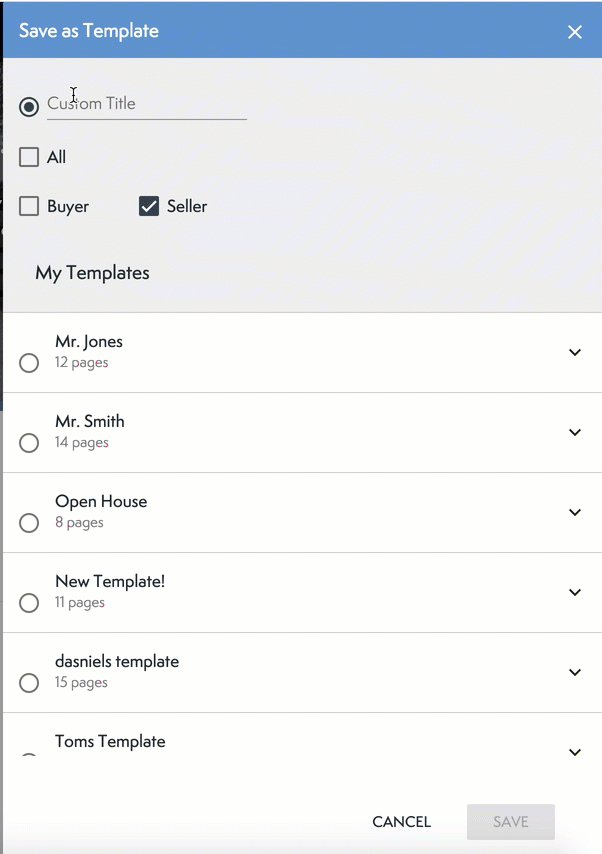
Task: Expand the Toms Template chevron
Action: 575,752
